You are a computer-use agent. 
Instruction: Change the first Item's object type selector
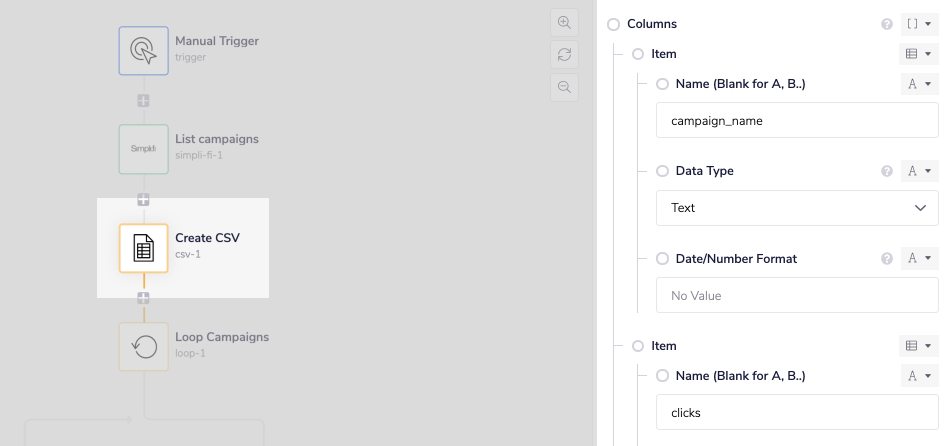coord(919,54)
